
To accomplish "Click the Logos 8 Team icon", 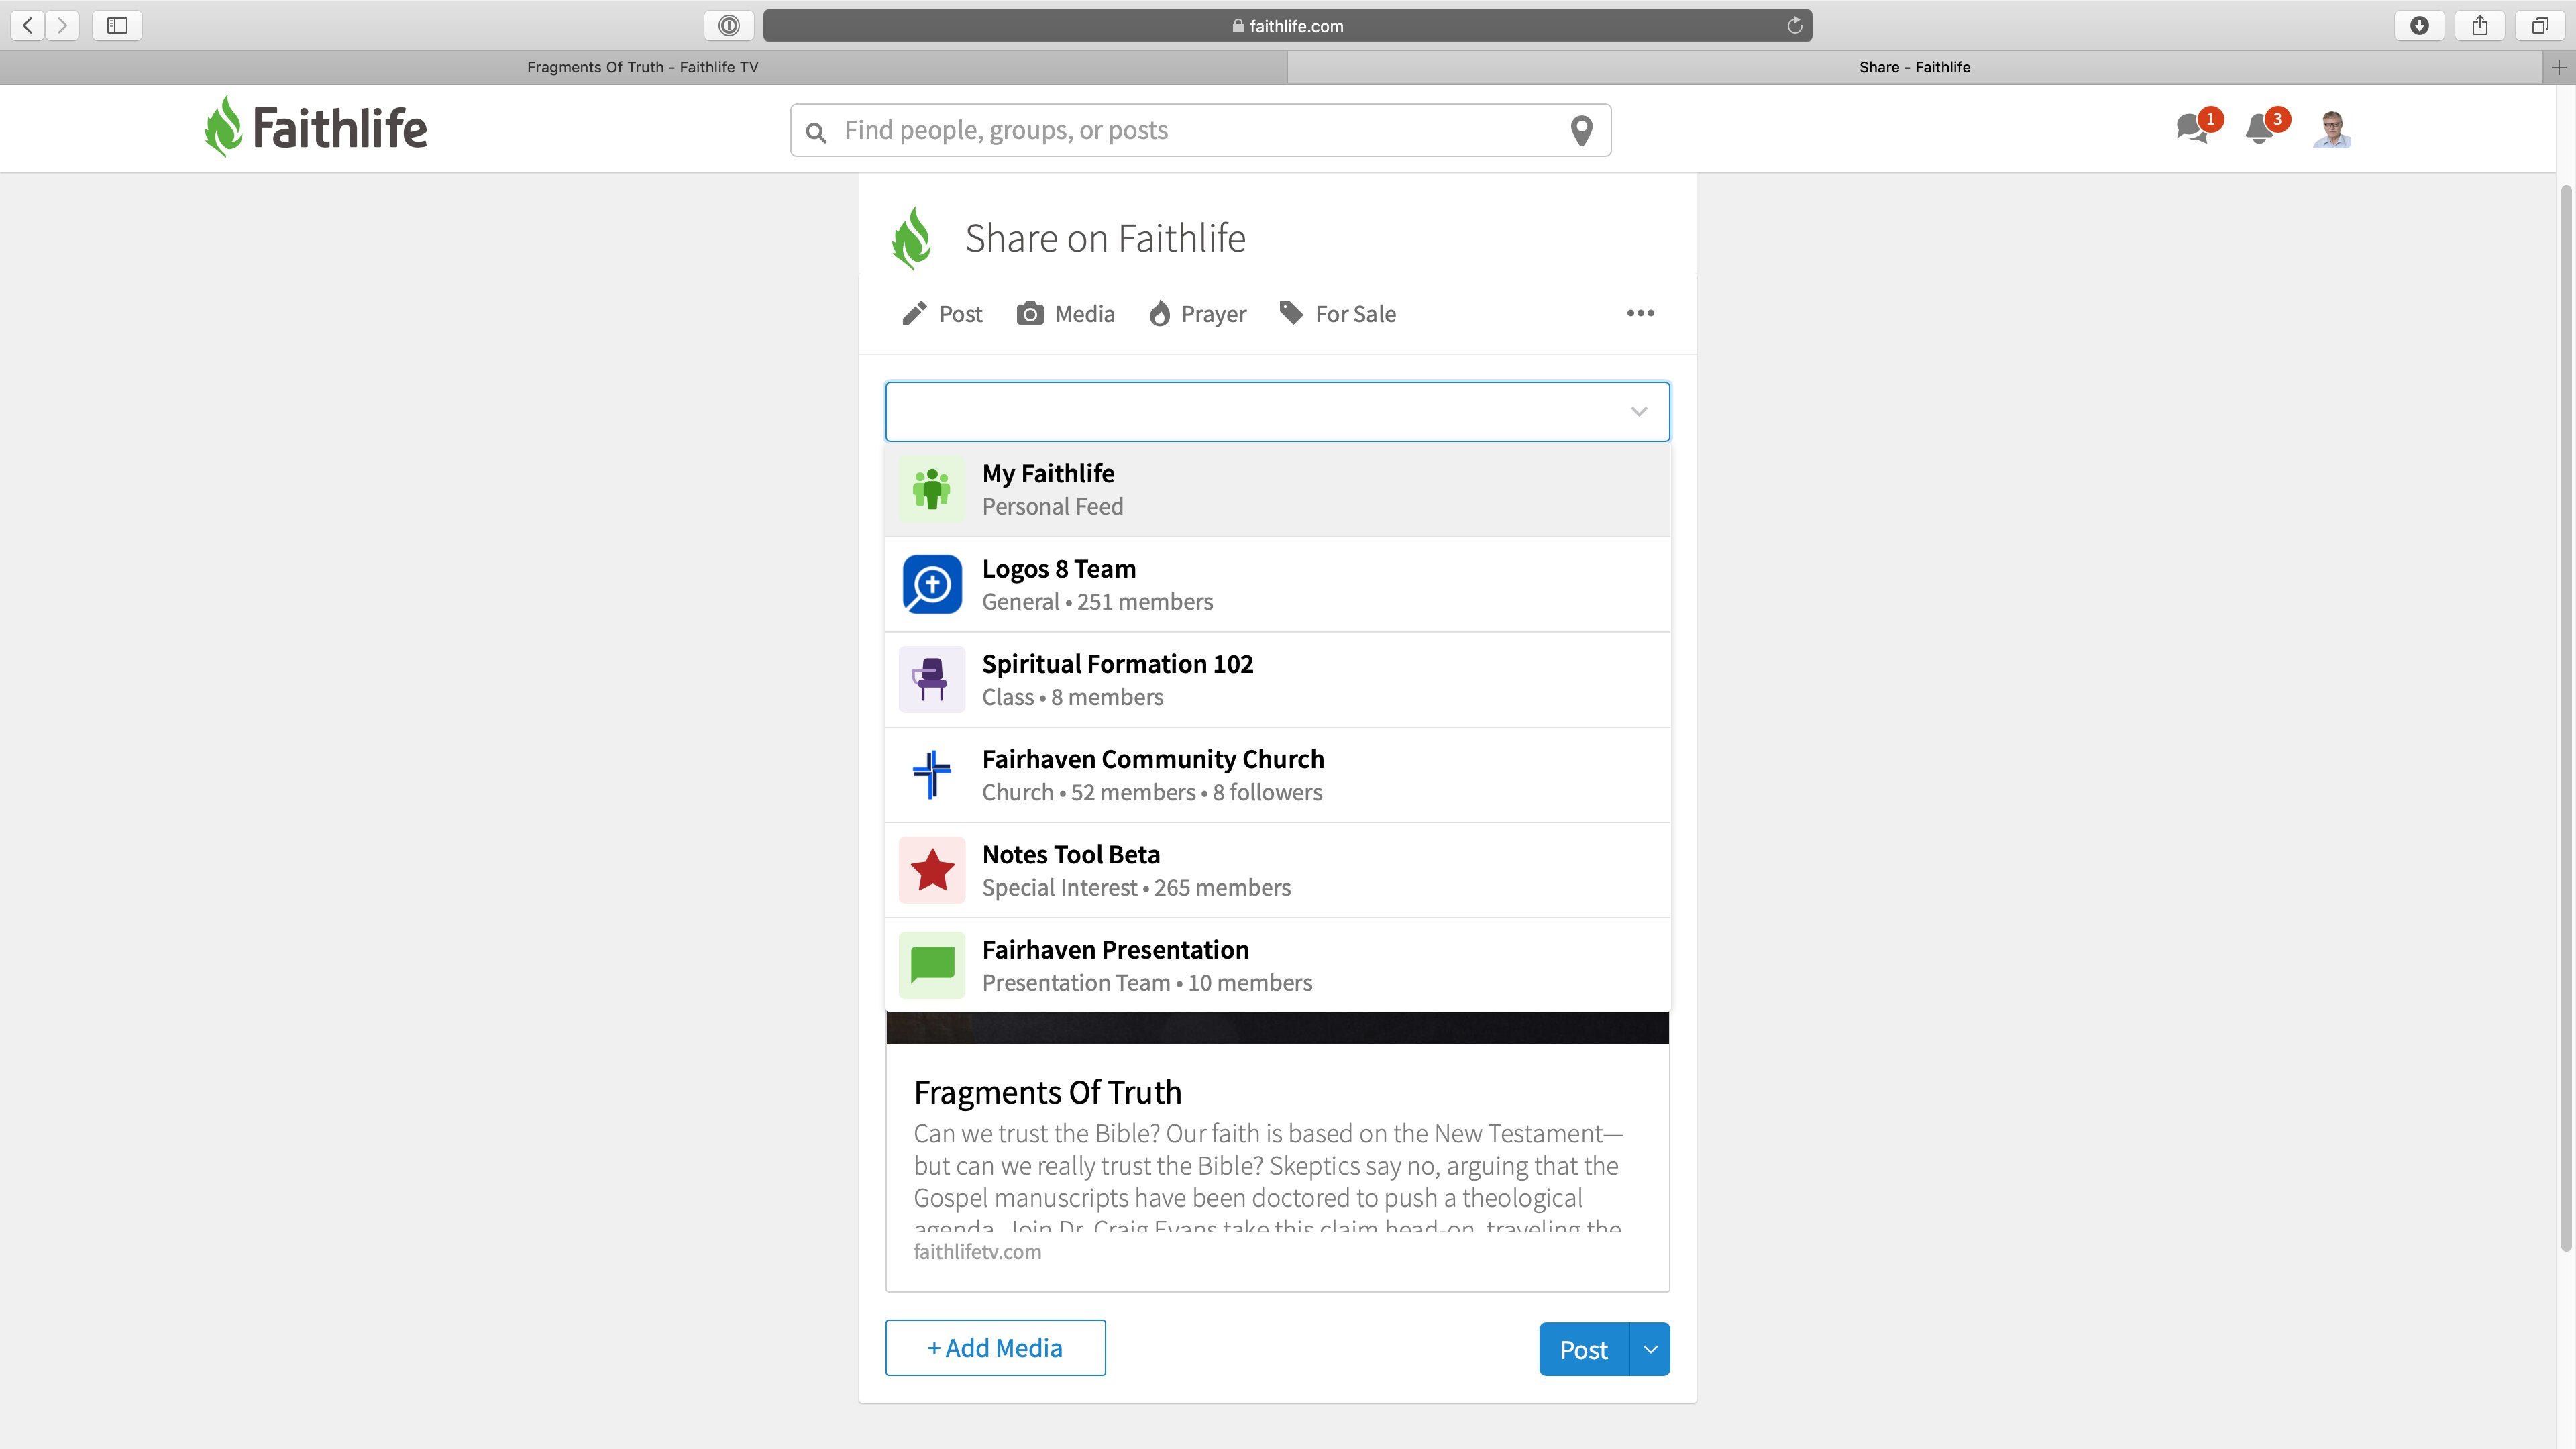I will (x=931, y=584).
